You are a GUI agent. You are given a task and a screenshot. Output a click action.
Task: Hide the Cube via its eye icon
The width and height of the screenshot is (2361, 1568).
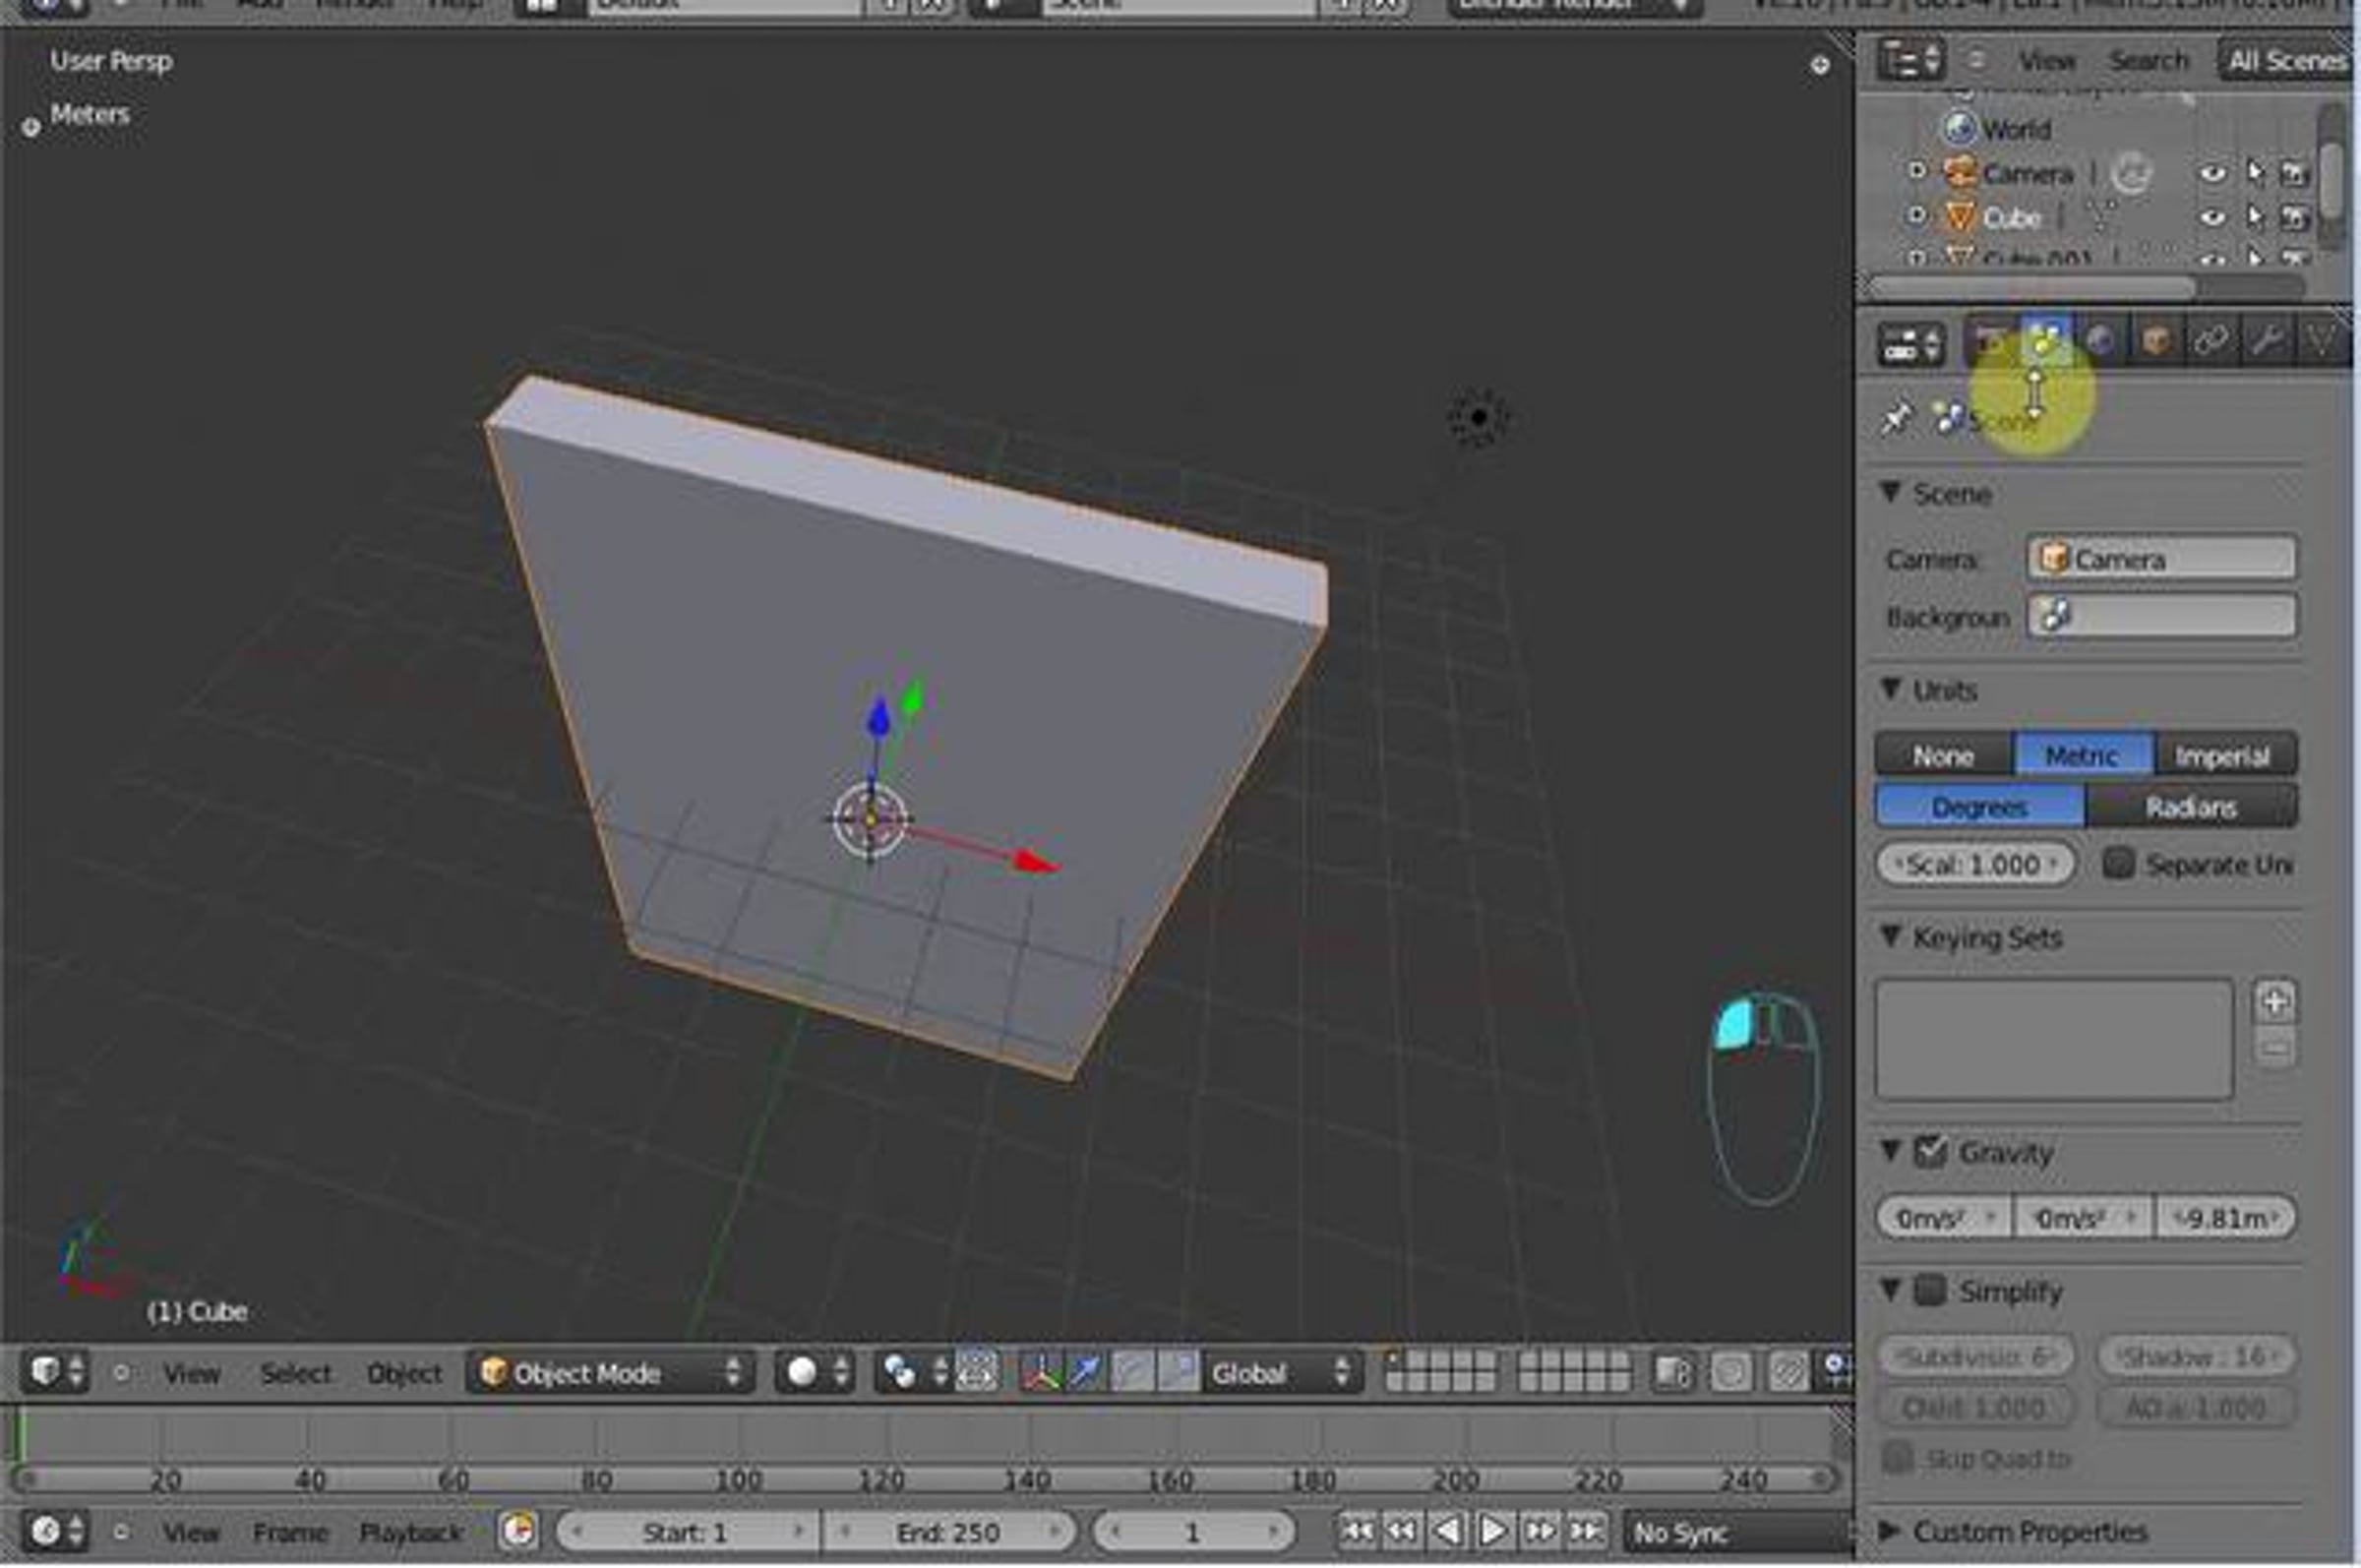tap(2212, 217)
